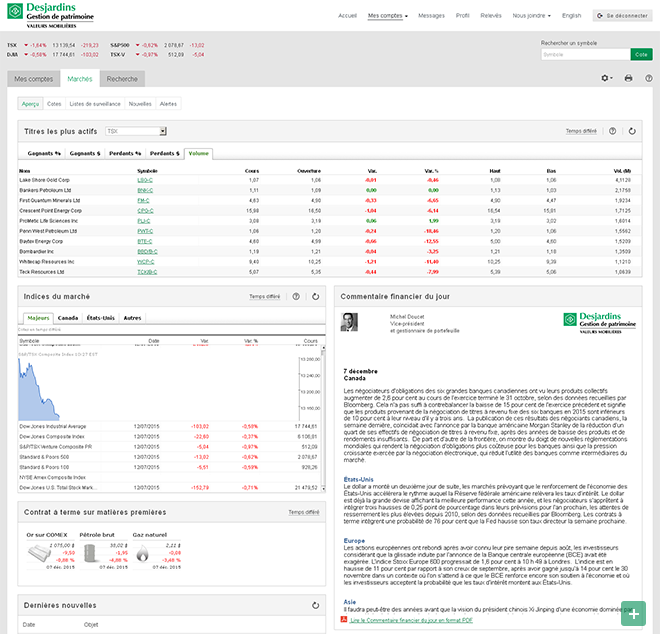Open symbol link for Whitecap Resources Inc
Viewport: 660px width, 634px height.
click(x=145, y=261)
